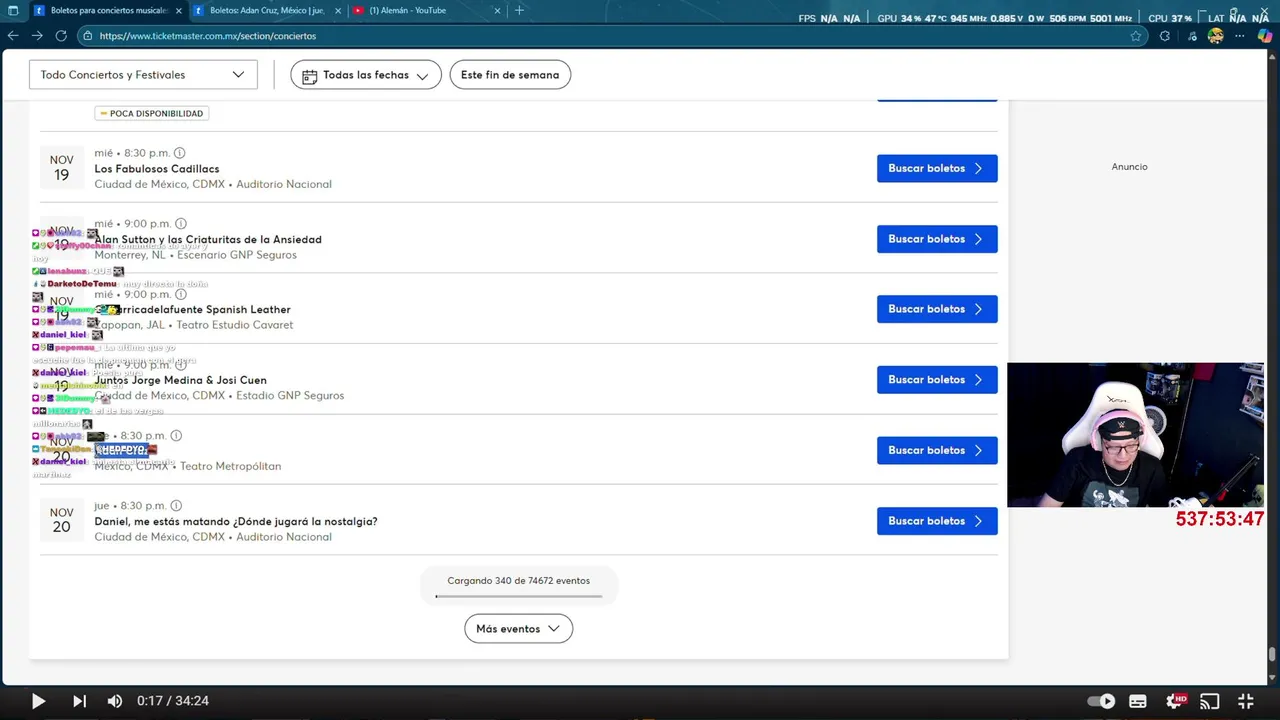1280x720 pixels.
Task: Click the Anuncio label in sidebar
Action: (1129, 167)
